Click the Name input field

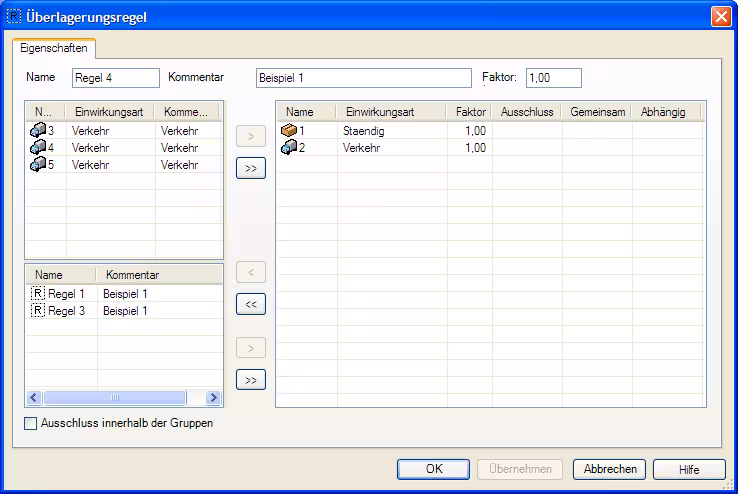pyautogui.click(x=116, y=78)
